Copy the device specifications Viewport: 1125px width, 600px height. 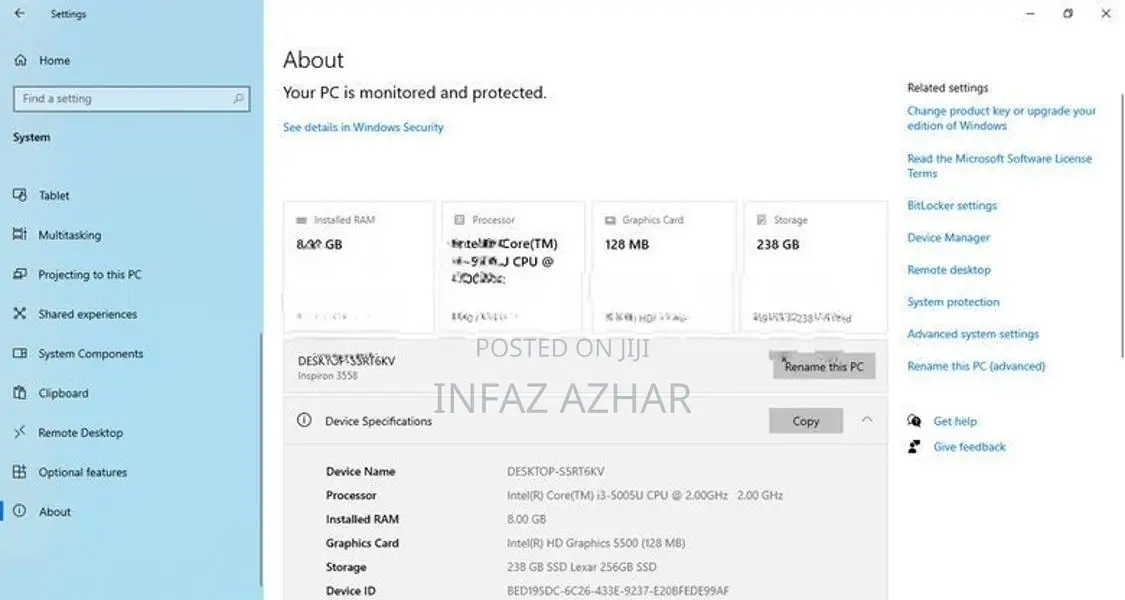click(806, 421)
